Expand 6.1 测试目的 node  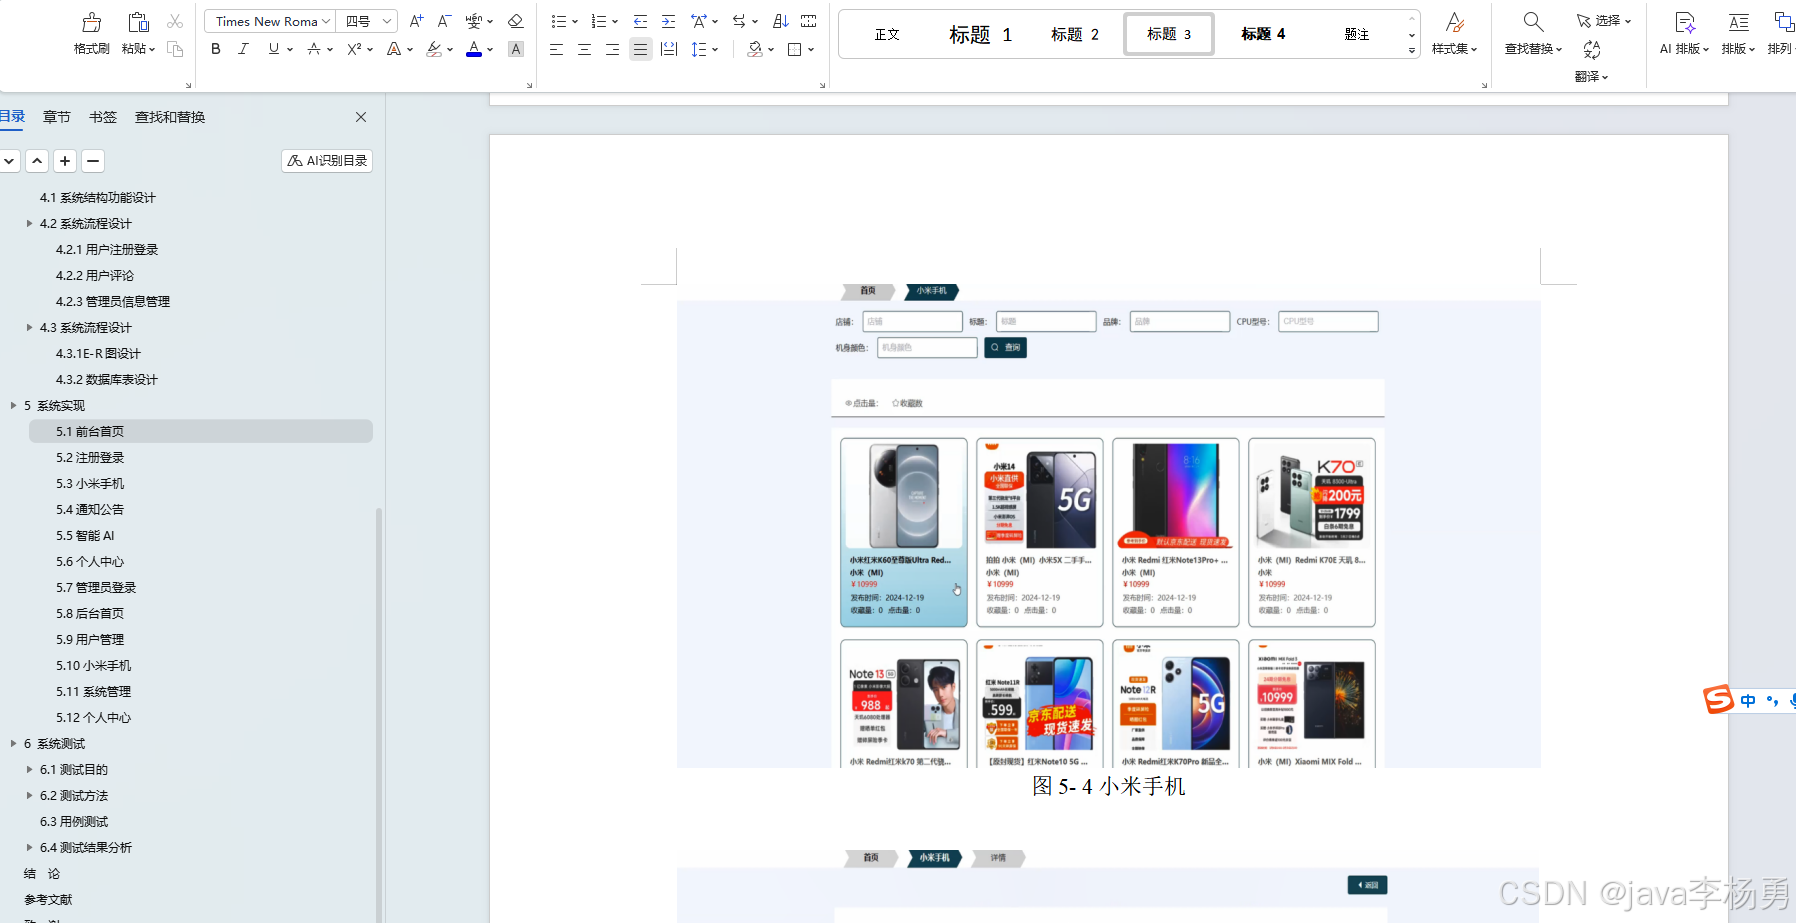(29, 770)
